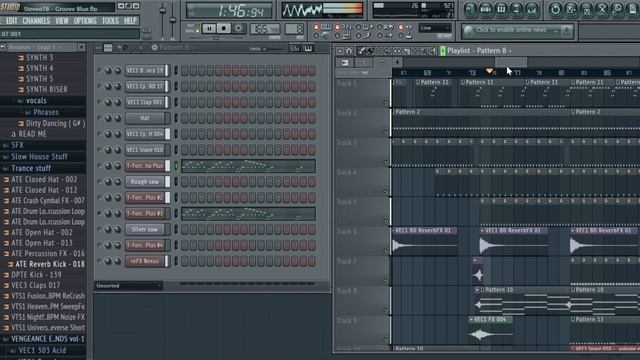Collapse the vocals folder in browser
640x360 pixels.
[36, 101]
